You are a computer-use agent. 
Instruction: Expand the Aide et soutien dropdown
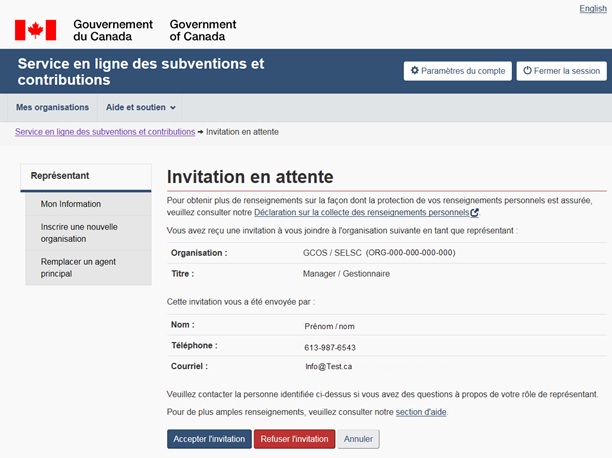tap(140, 108)
